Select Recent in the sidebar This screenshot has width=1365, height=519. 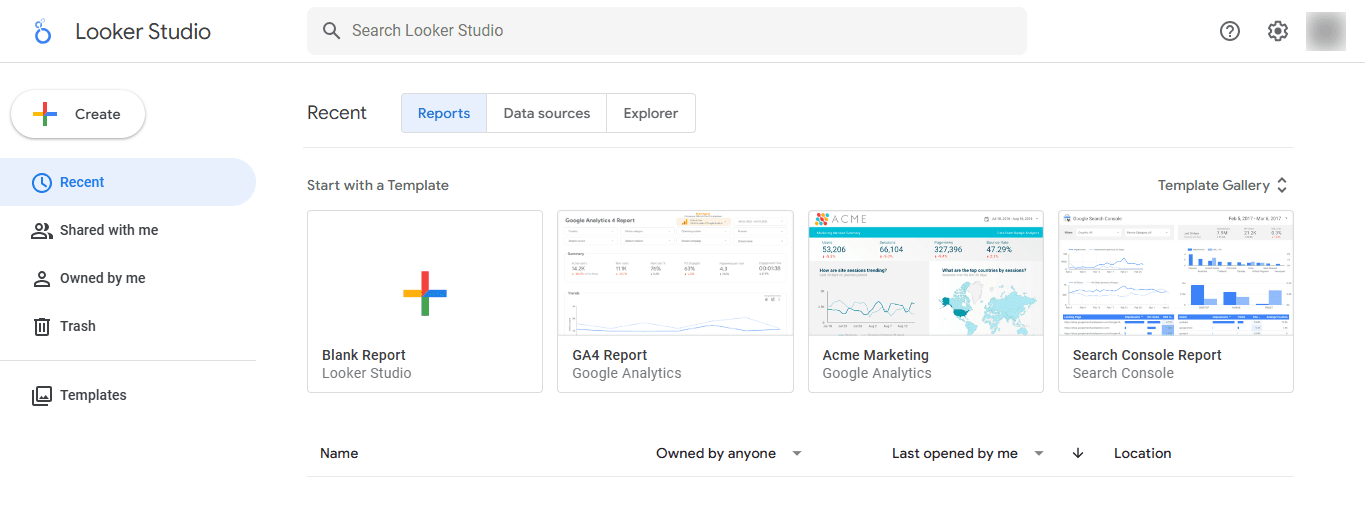coord(128,182)
